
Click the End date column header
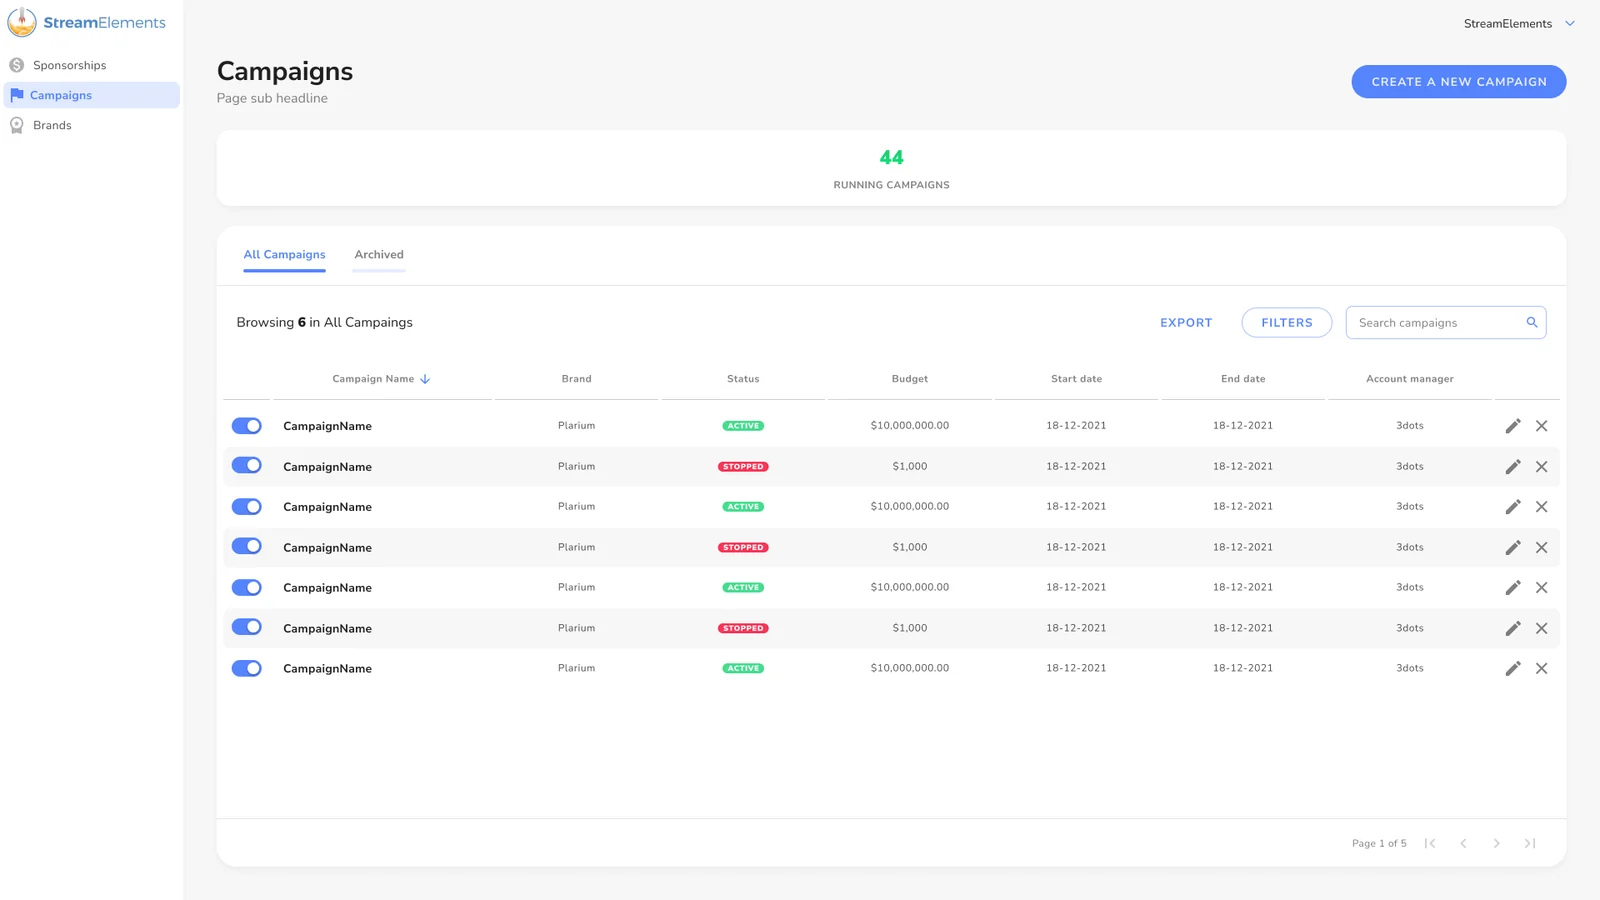tap(1243, 379)
